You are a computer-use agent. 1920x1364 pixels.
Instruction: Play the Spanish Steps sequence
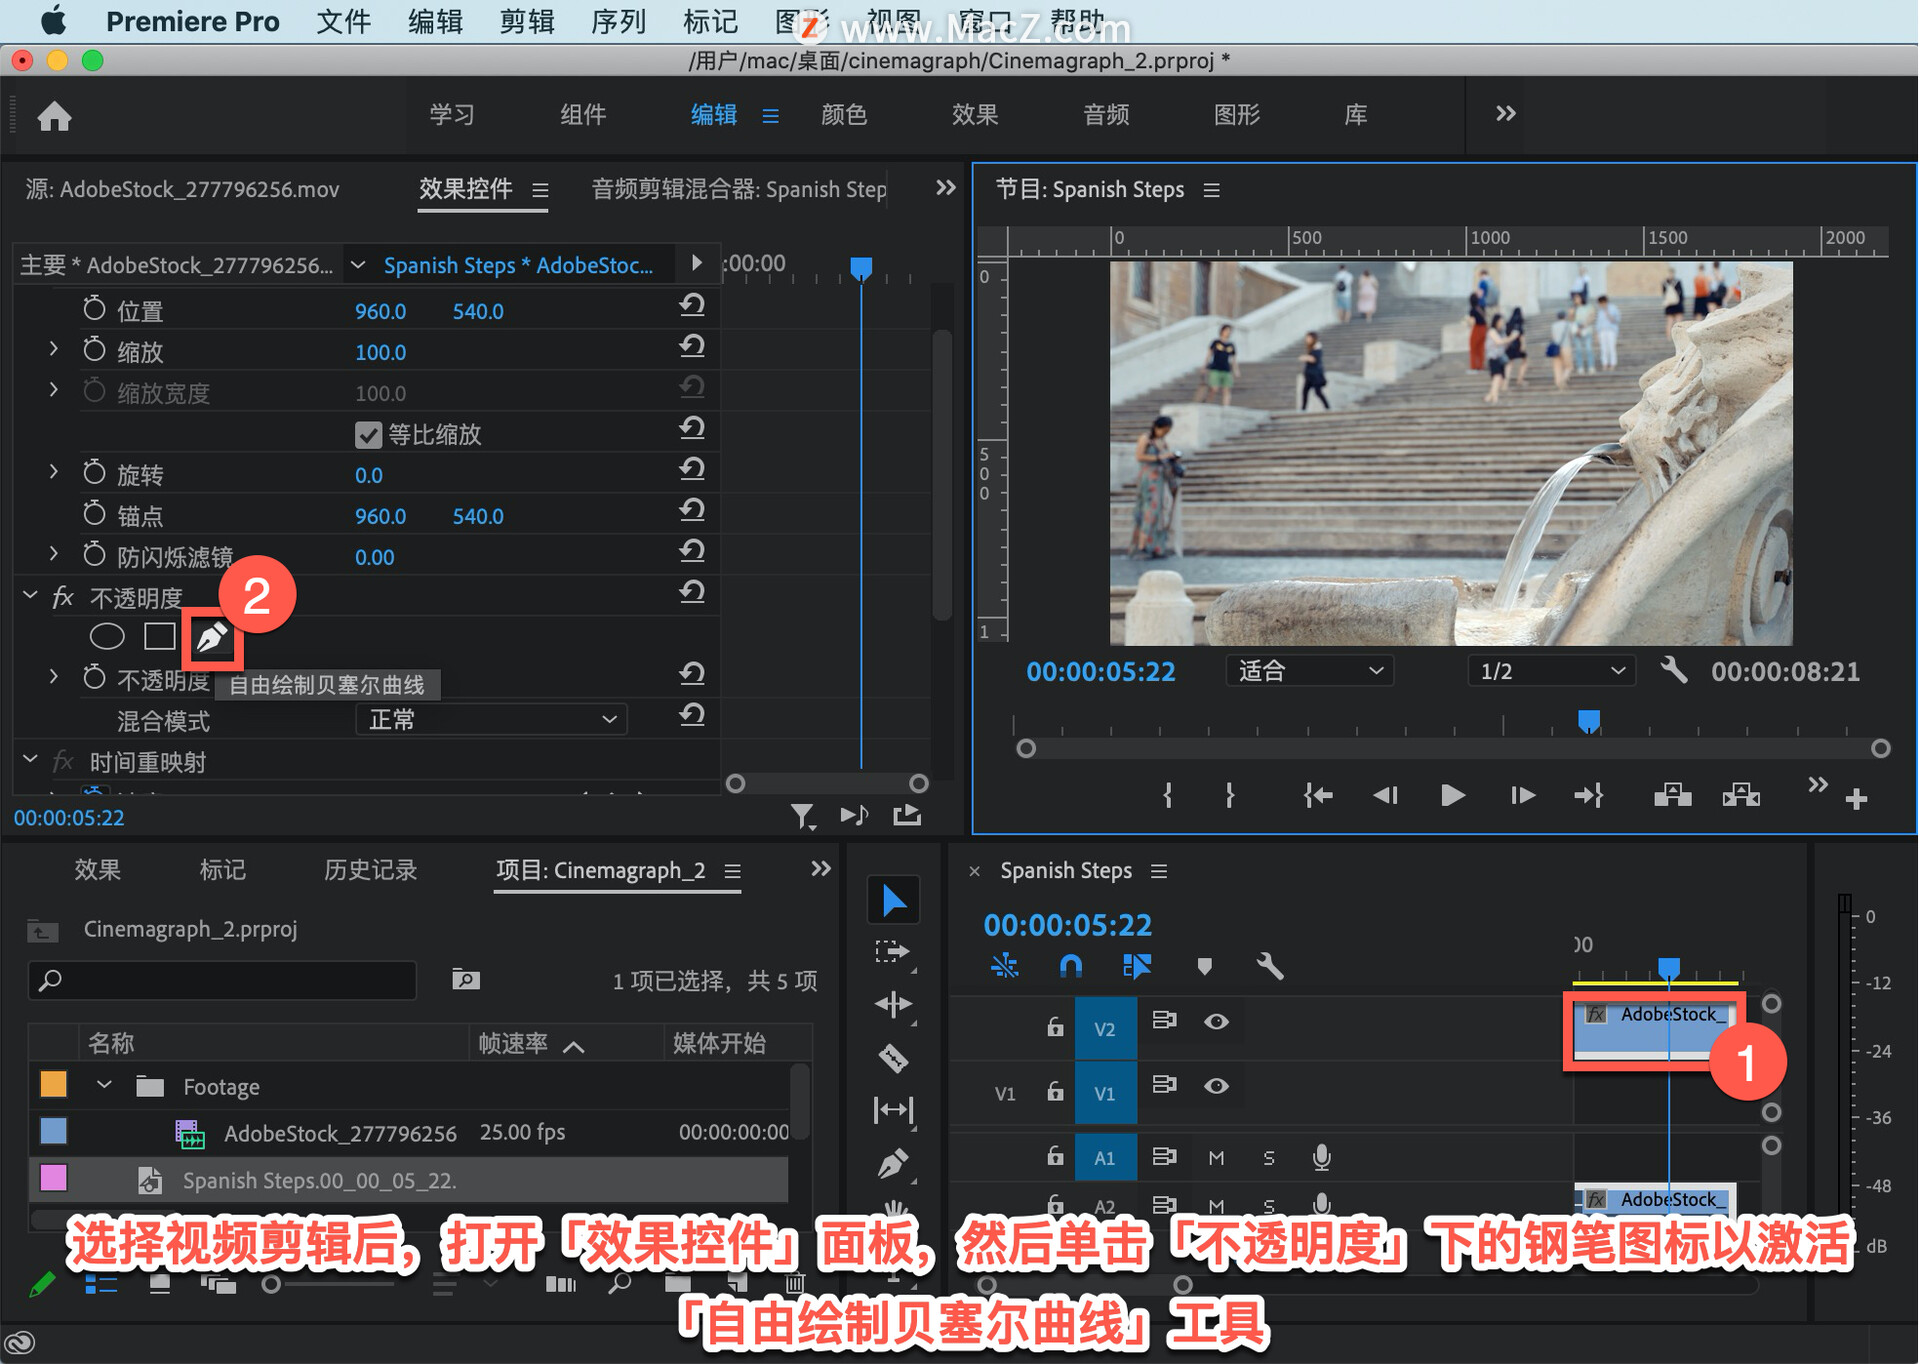[1453, 796]
